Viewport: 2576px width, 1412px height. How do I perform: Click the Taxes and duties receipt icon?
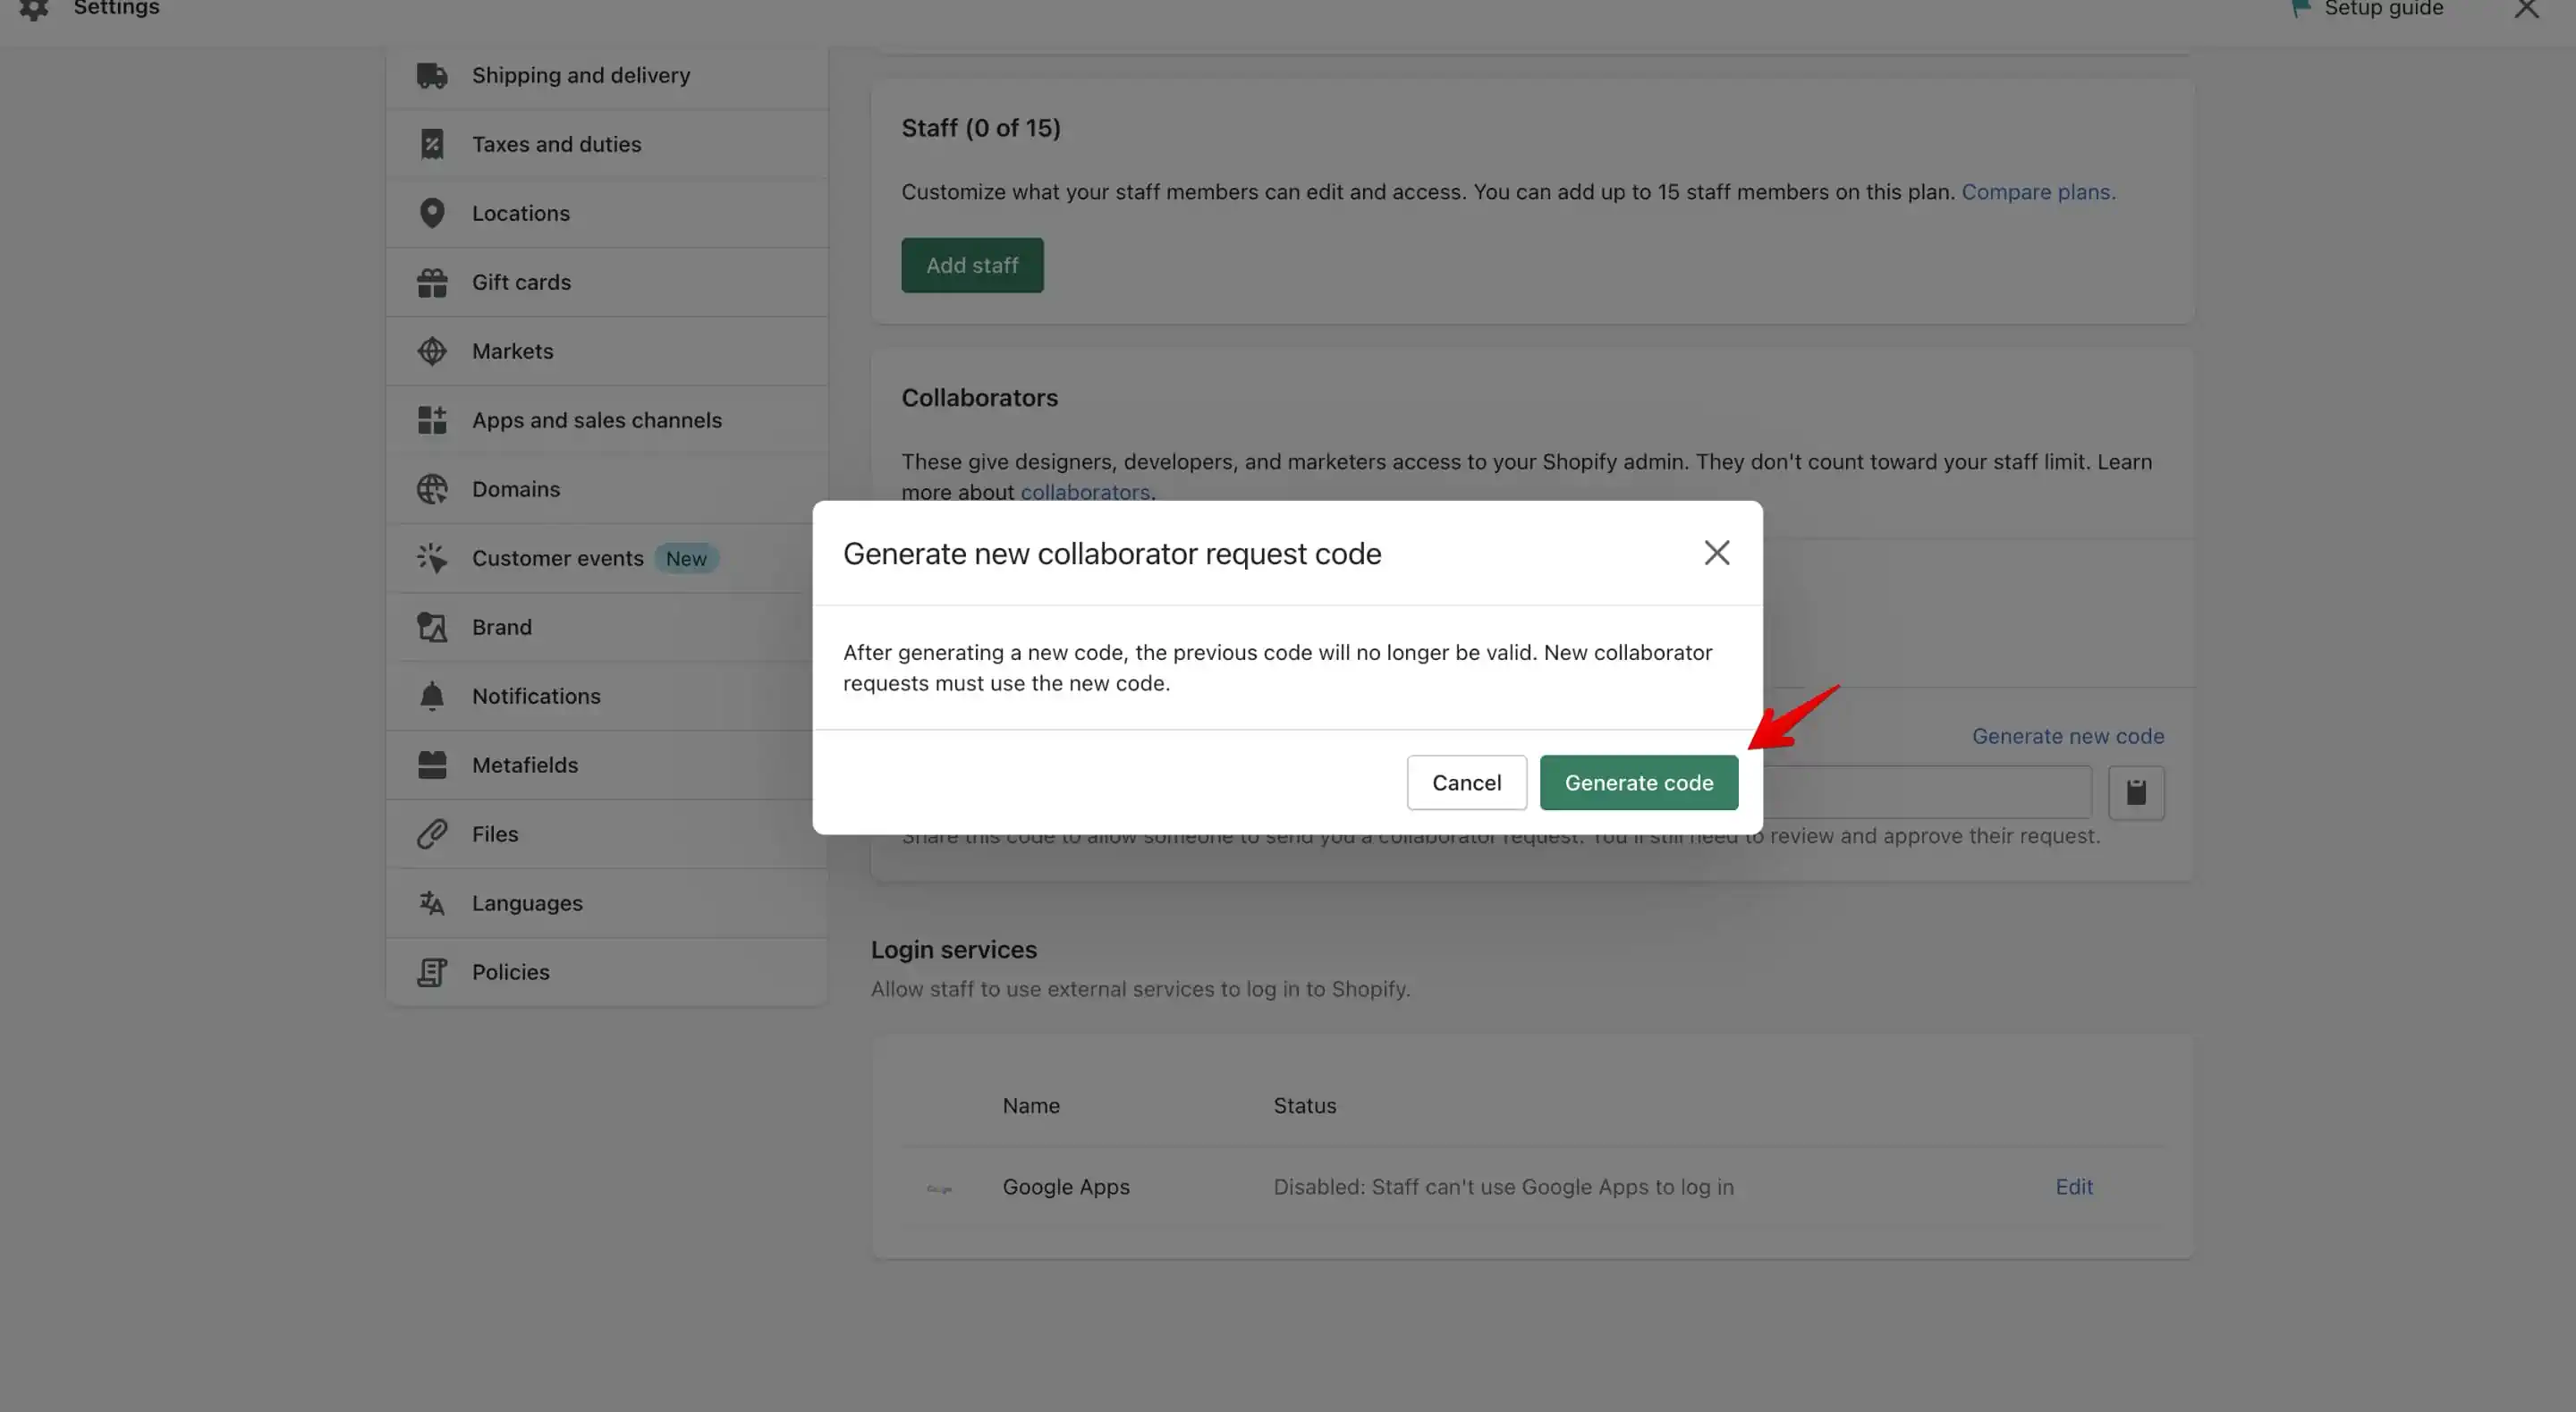[x=432, y=144]
